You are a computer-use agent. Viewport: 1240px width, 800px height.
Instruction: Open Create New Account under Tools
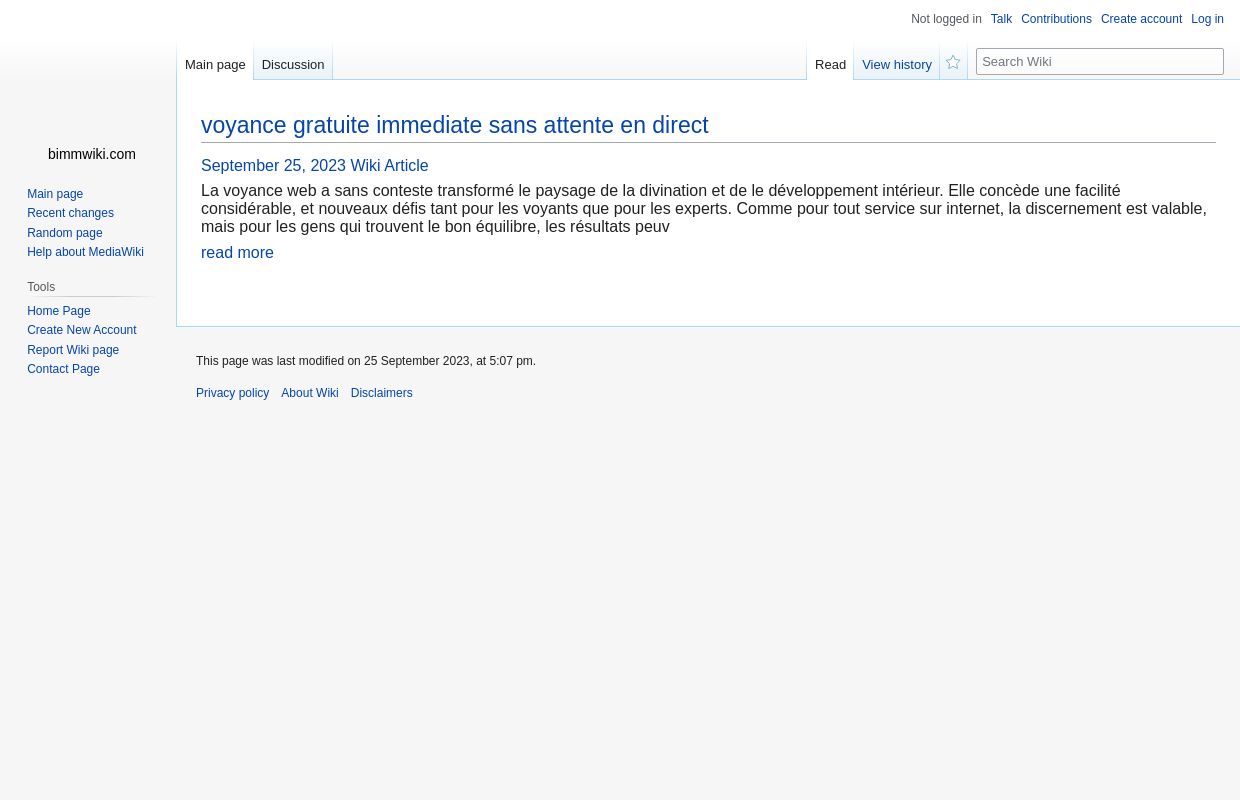coord(82,330)
